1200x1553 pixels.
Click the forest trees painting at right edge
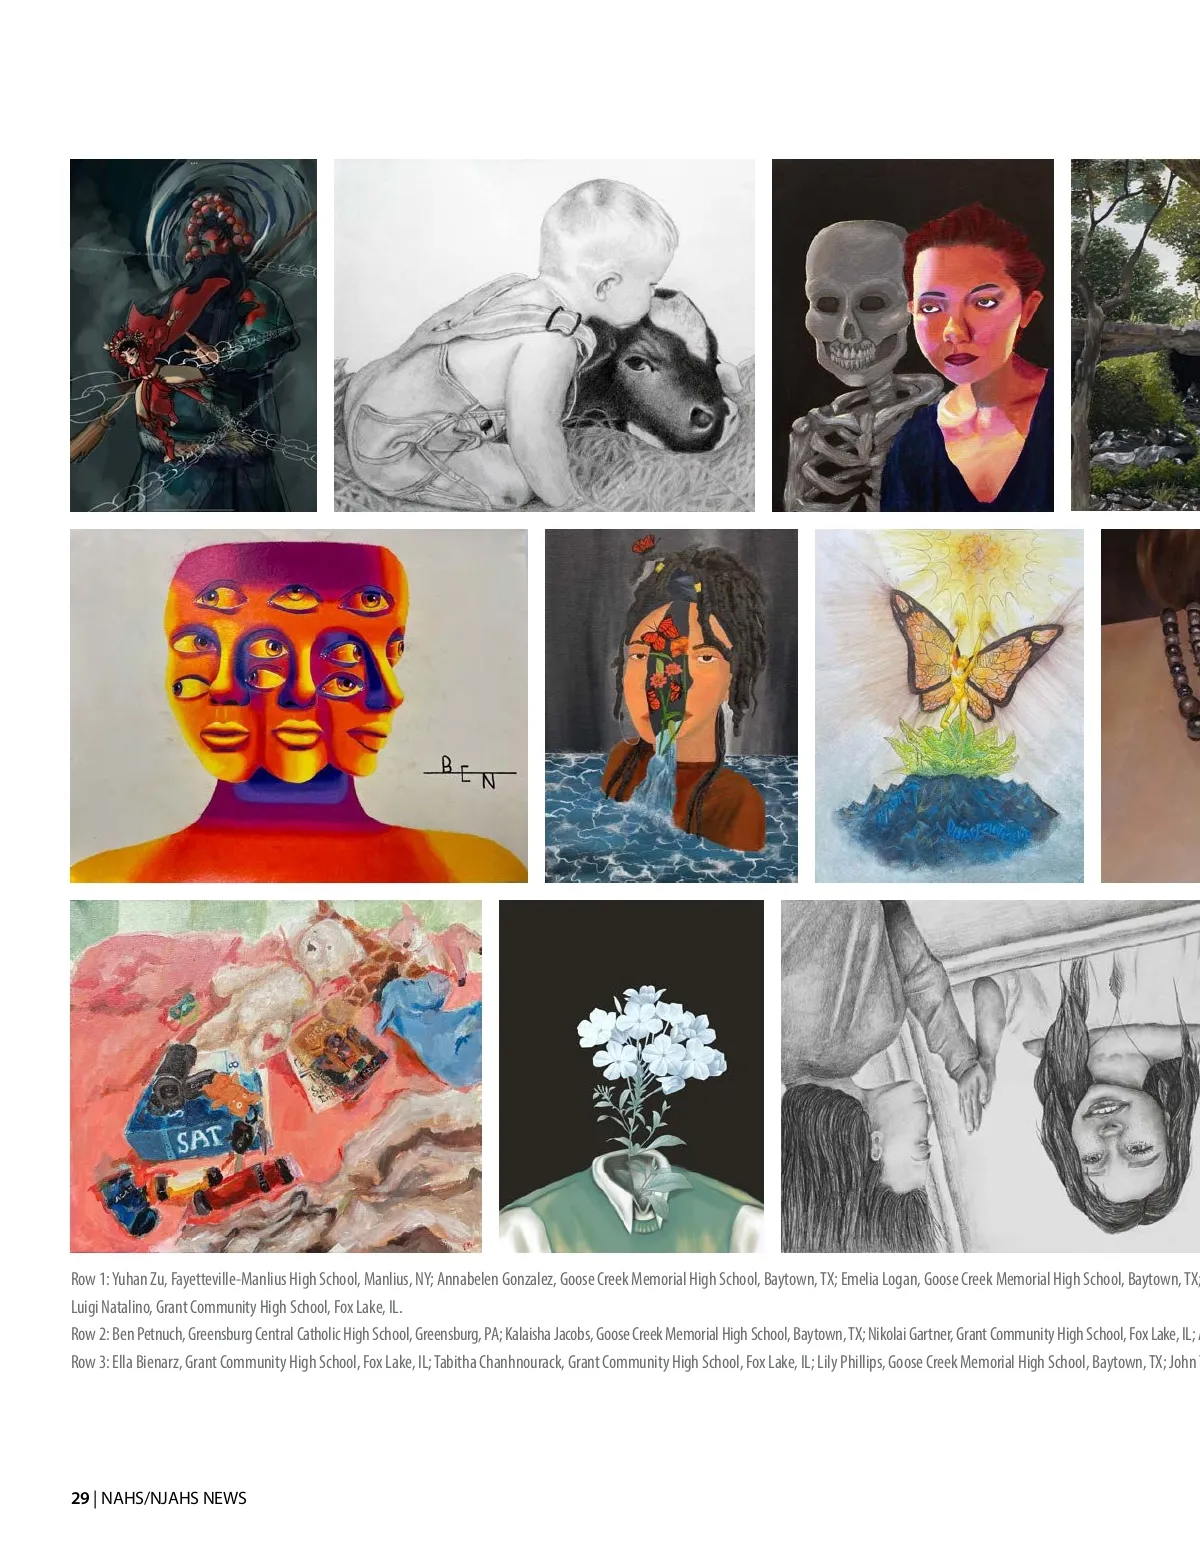click(1135, 335)
